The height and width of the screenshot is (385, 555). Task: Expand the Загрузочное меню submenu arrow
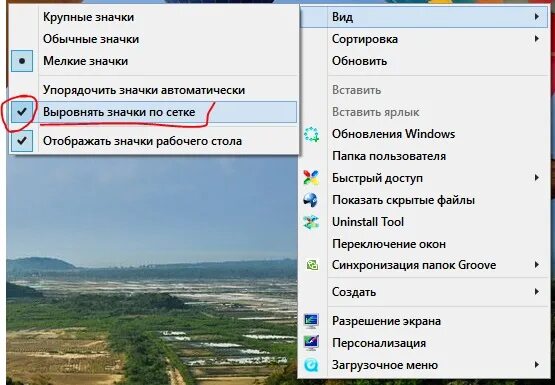click(x=537, y=364)
